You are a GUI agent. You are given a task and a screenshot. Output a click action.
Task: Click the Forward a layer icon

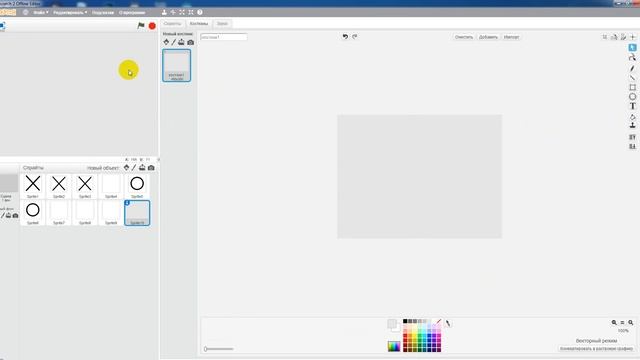(x=632, y=137)
